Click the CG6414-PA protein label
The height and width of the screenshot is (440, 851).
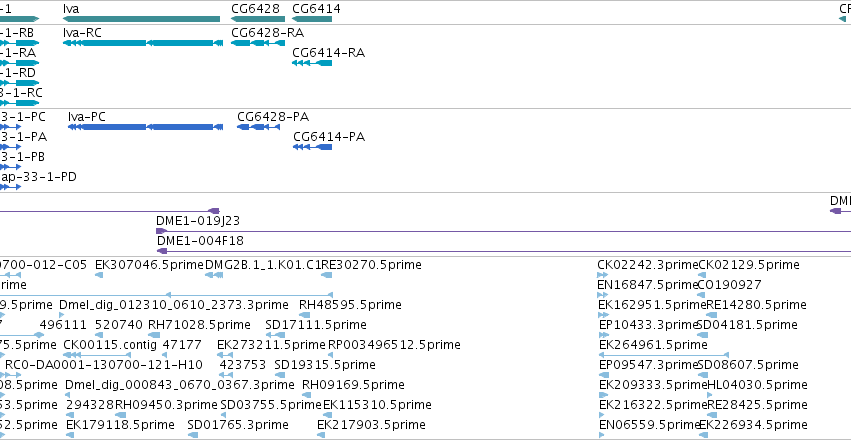(329, 137)
